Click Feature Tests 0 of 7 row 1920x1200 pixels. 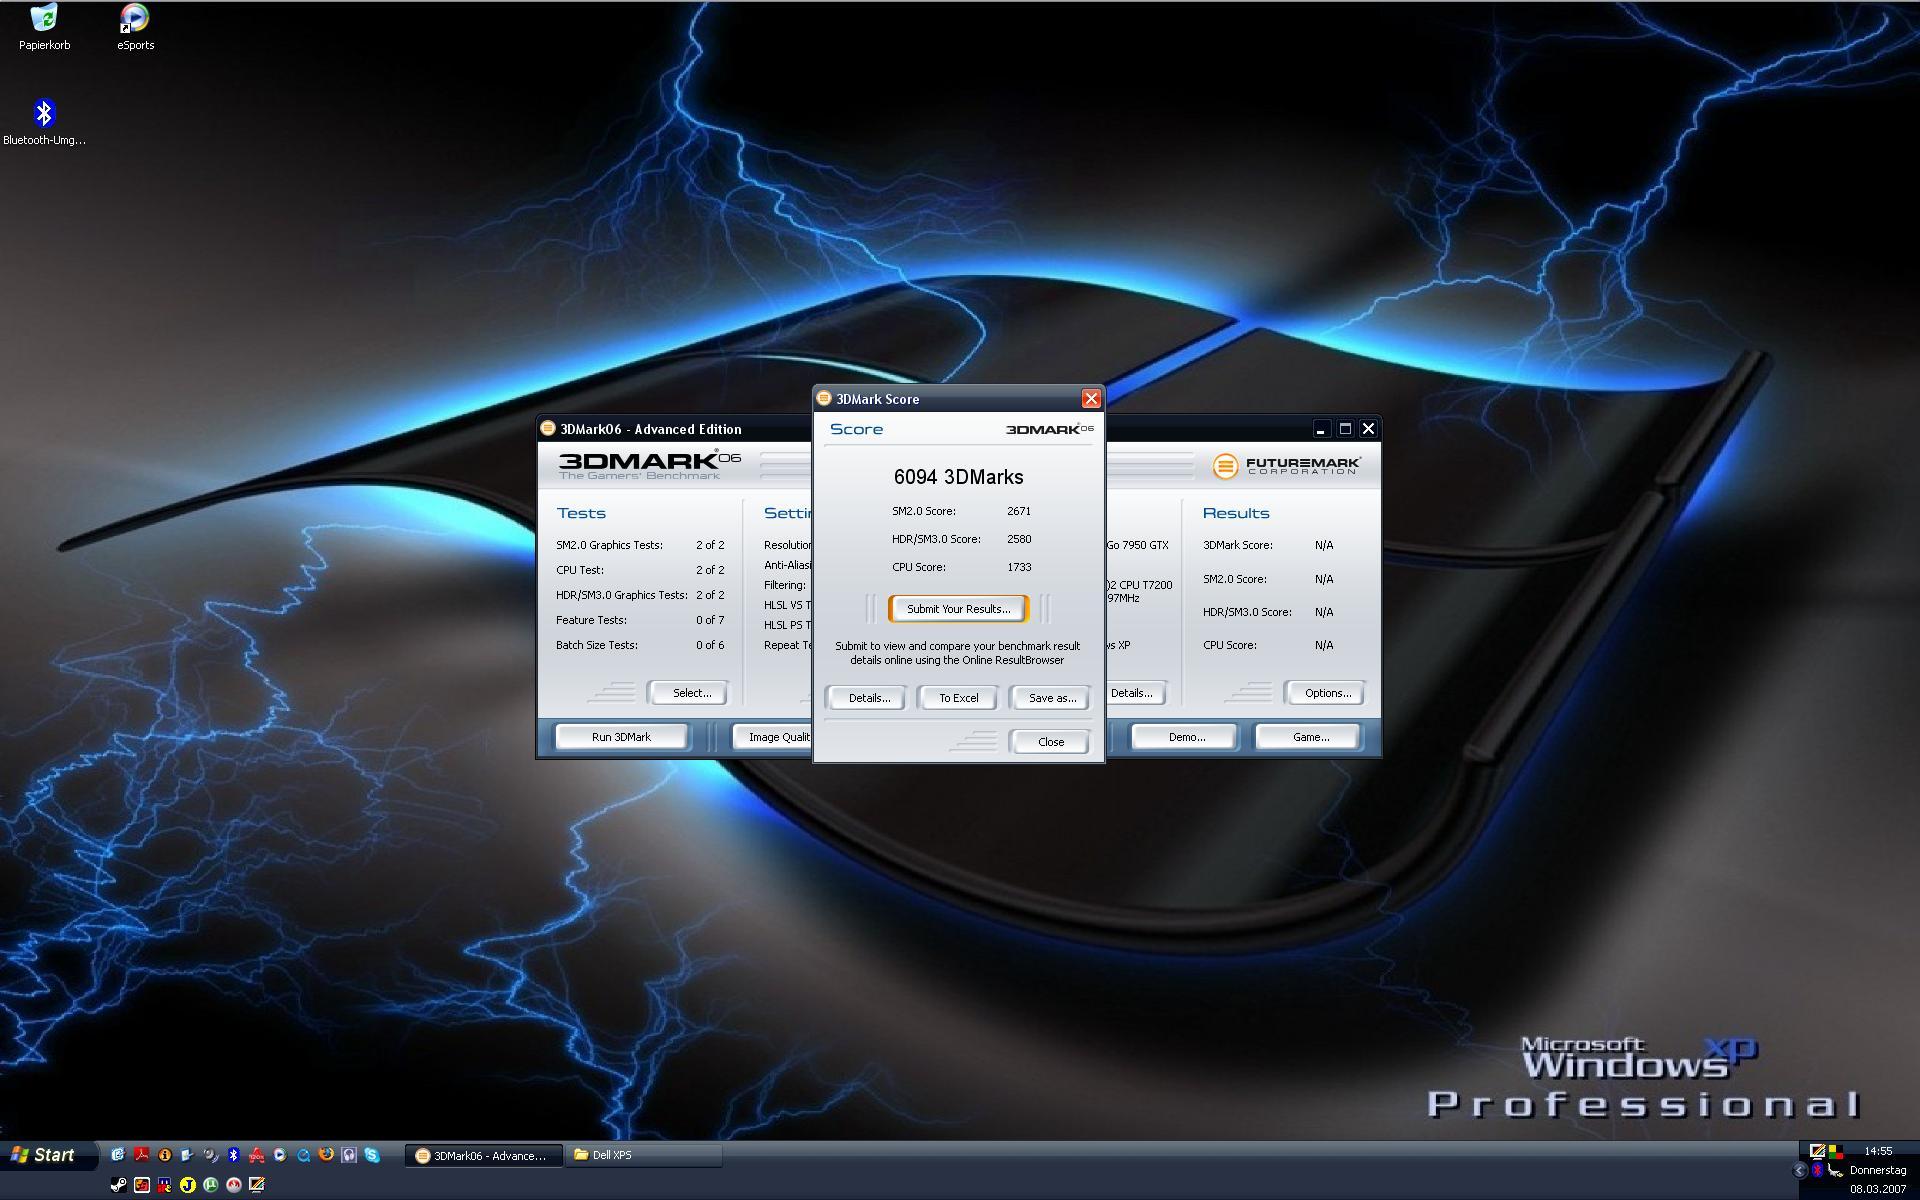(x=640, y=620)
